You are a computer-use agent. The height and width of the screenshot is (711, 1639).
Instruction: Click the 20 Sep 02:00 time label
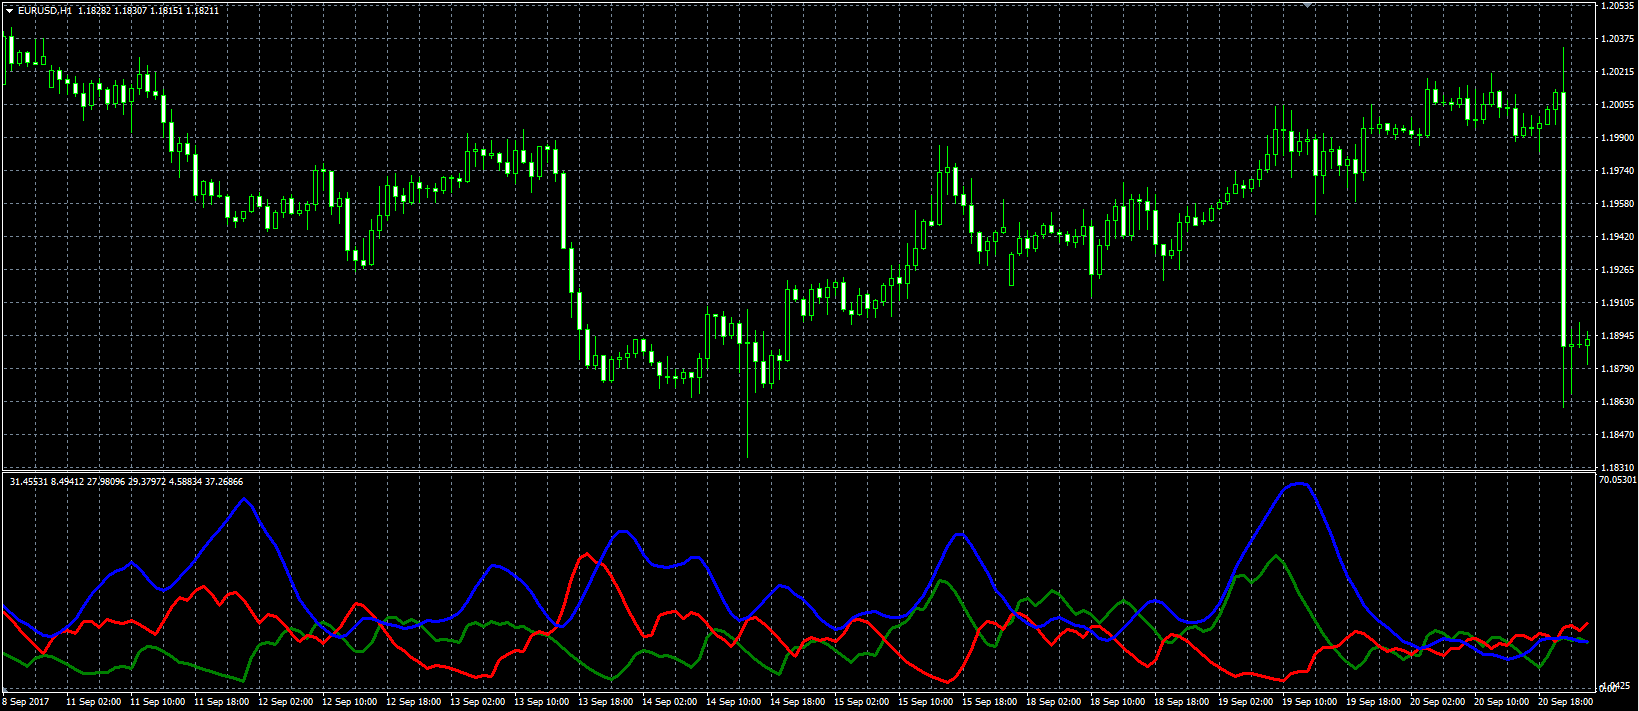click(1437, 702)
